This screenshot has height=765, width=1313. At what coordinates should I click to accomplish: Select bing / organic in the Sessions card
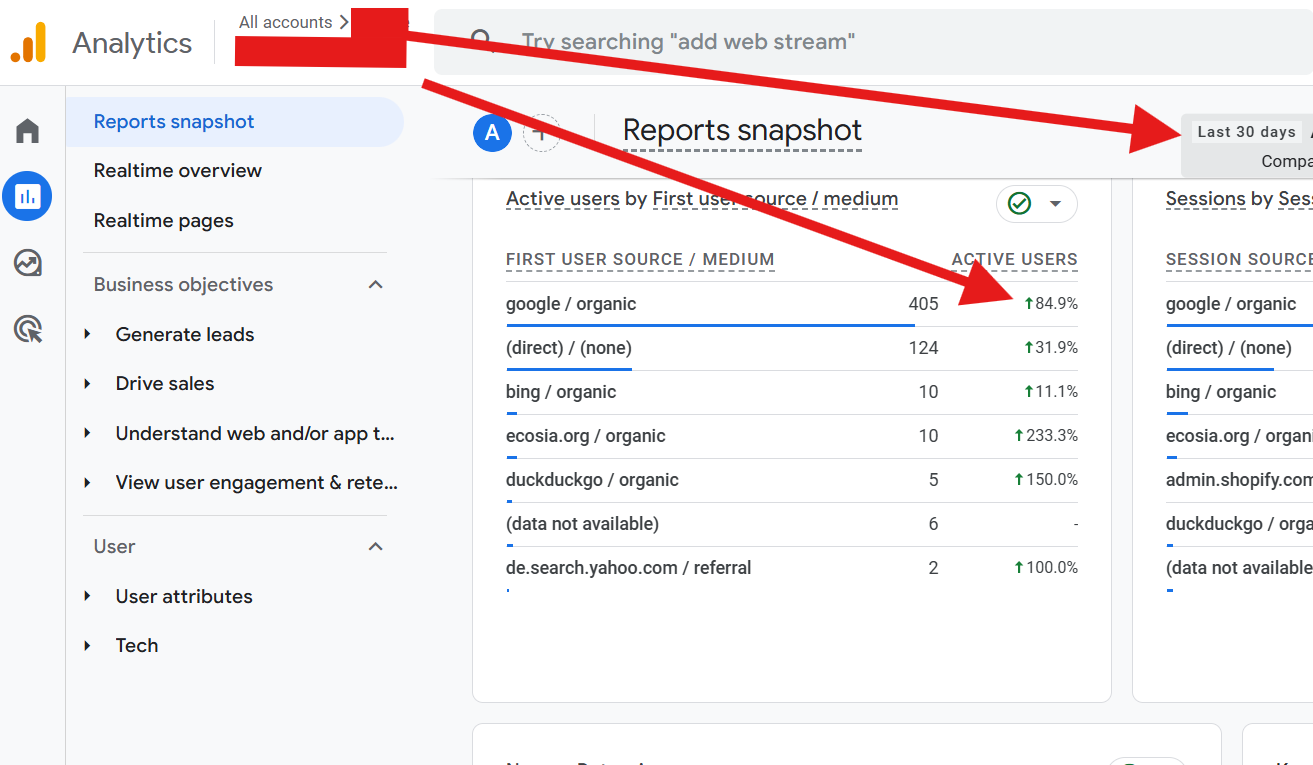click(x=1221, y=392)
